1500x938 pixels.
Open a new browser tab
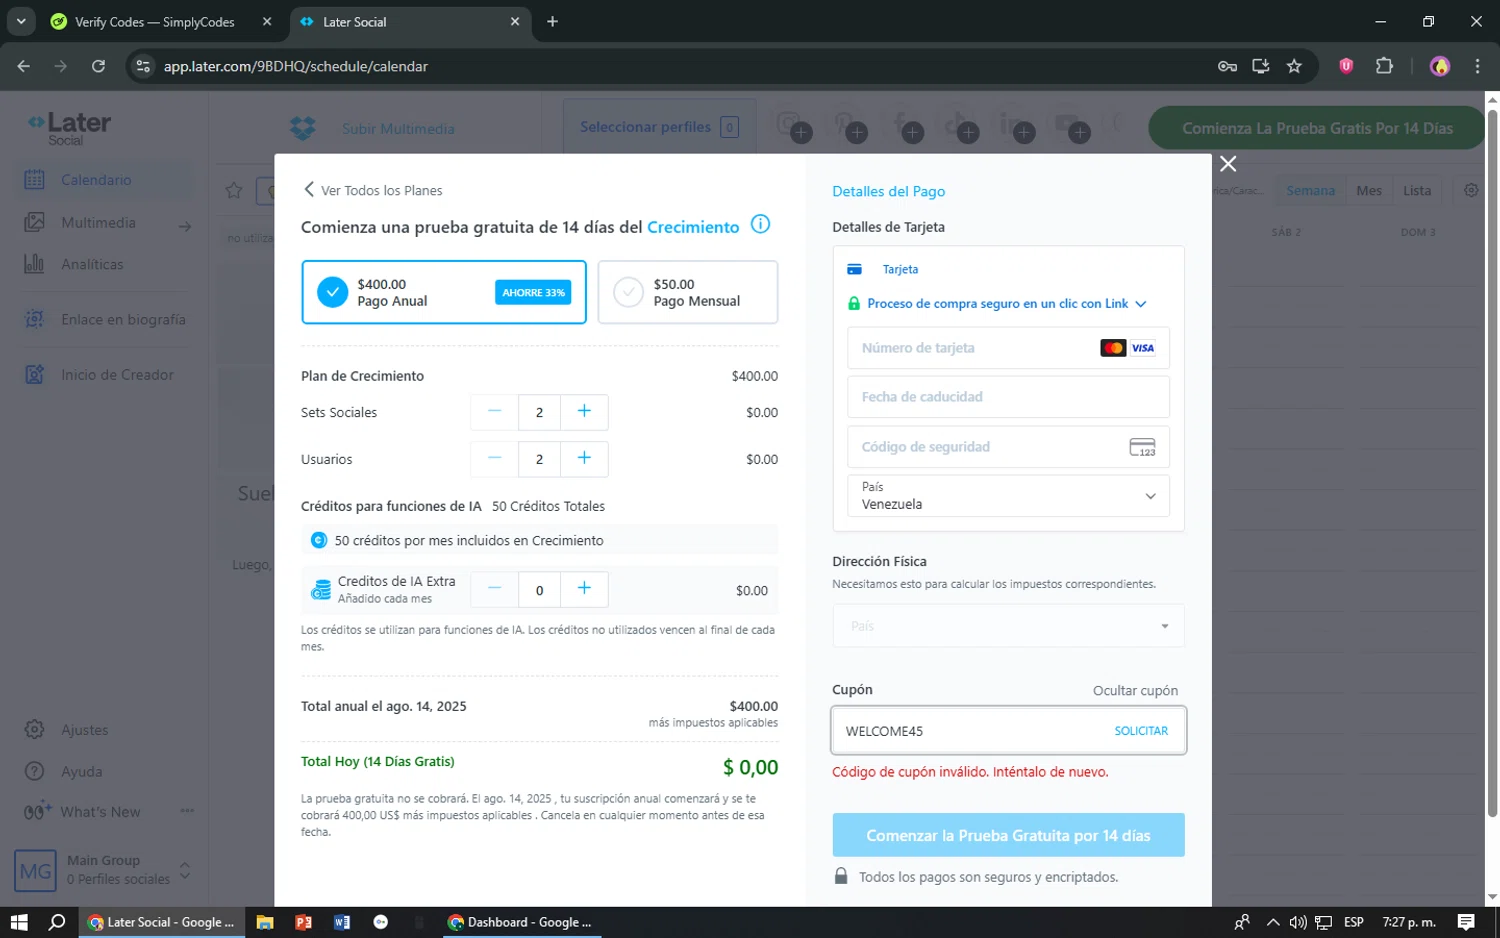tap(552, 22)
